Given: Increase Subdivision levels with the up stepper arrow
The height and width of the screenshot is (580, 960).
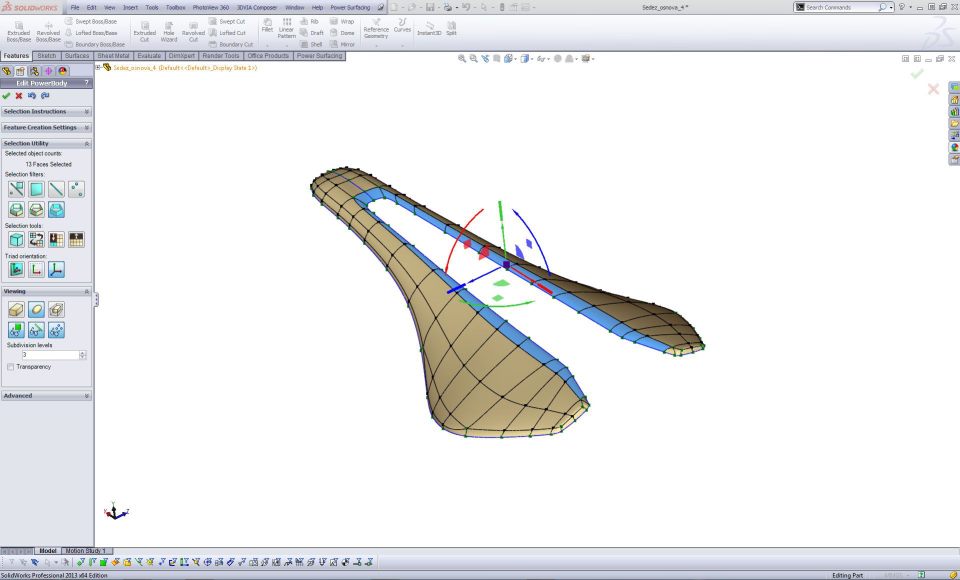Looking at the screenshot, I should [x=82, y=353].
